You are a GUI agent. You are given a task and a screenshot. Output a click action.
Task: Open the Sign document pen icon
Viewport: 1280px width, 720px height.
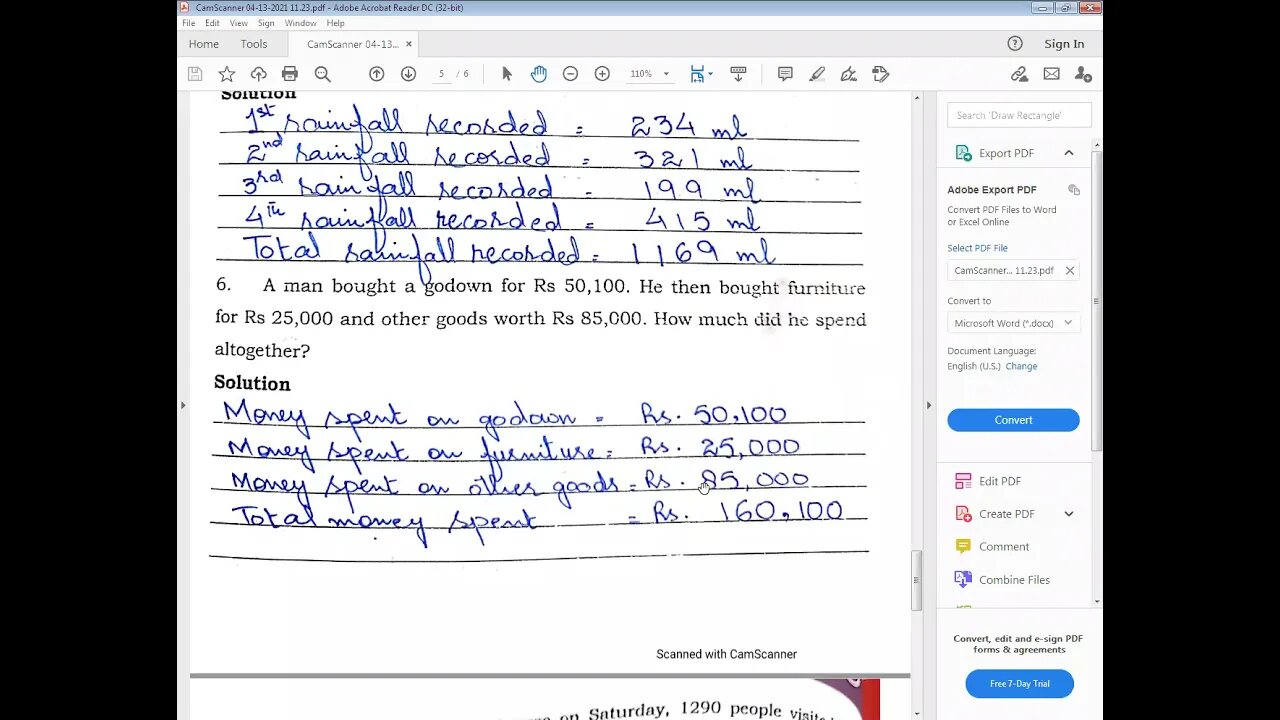(849, 74)
